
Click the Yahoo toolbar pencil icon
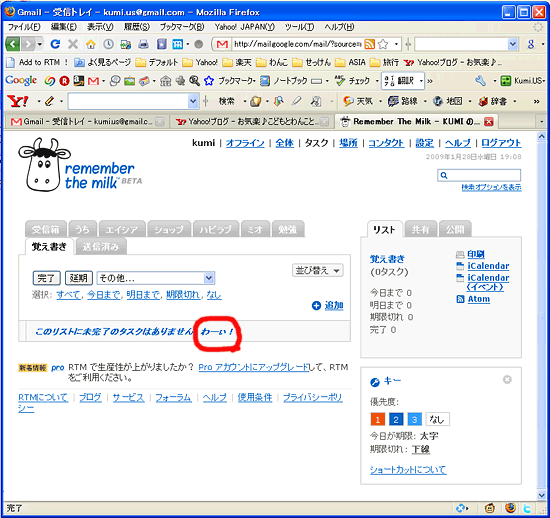click(49, 101)
